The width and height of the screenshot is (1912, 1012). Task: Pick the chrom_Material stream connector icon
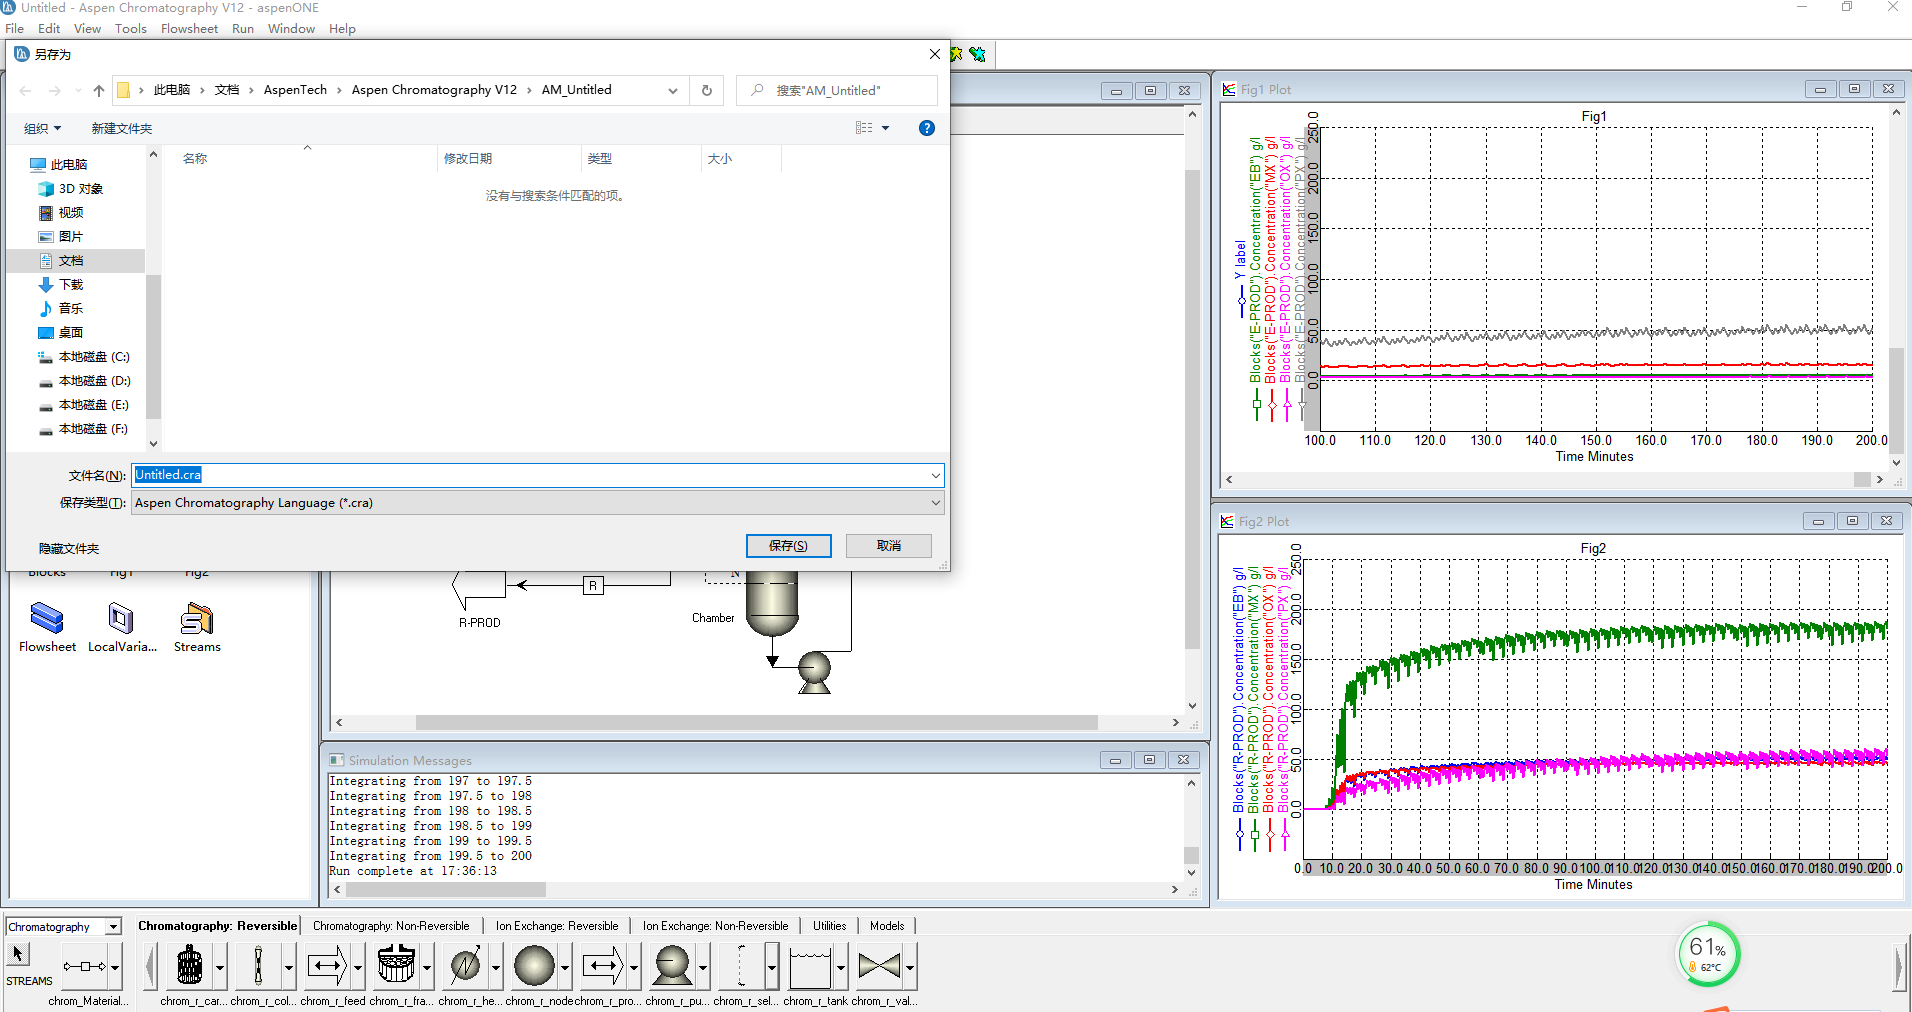tap(85, 966)
